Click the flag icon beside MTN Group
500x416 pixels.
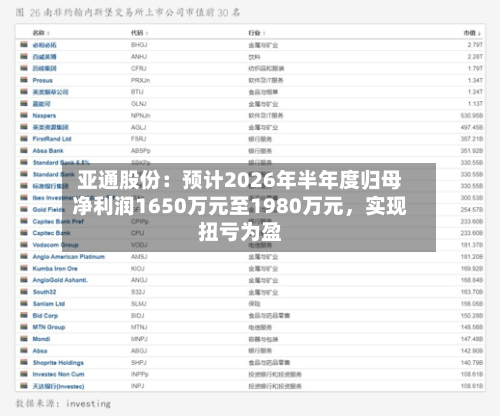click(x=24, y=327)
